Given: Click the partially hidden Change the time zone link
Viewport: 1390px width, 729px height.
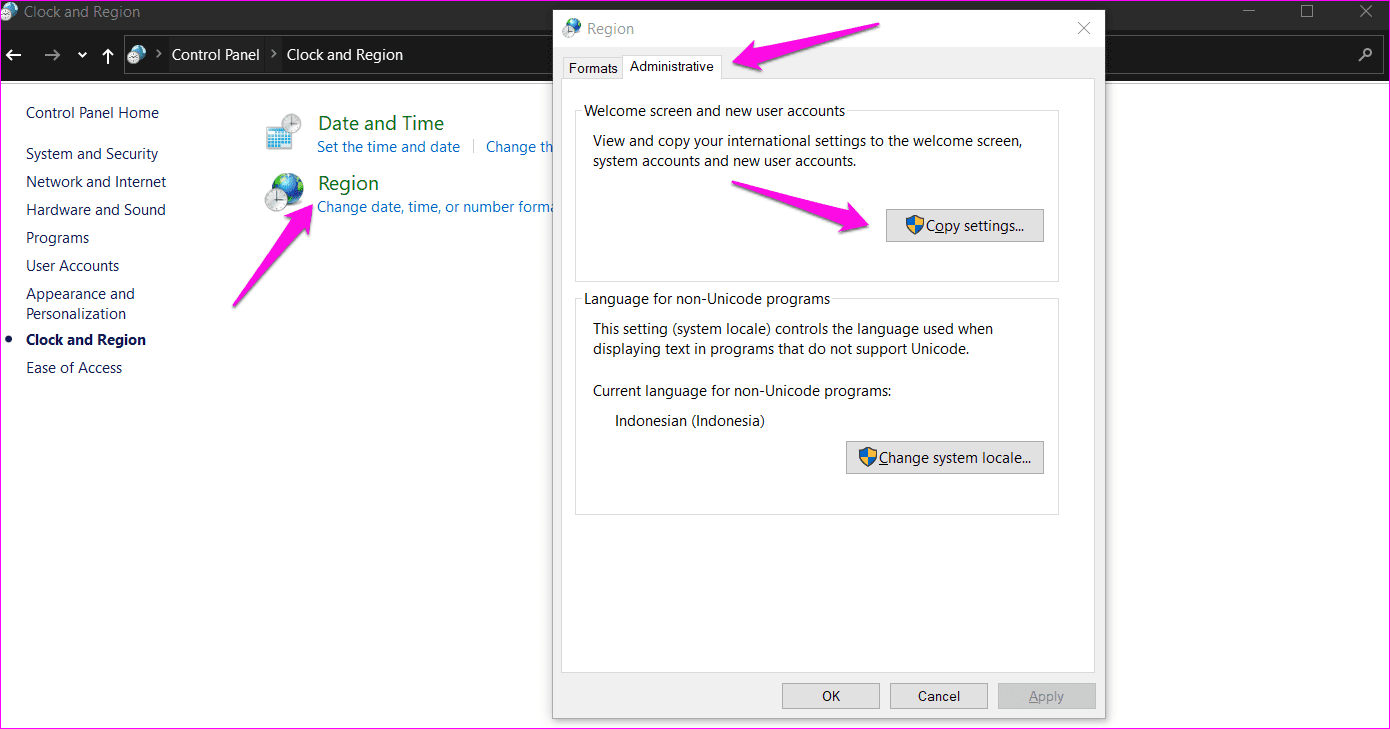Looking at the screenshot, I should tap(519, 147).
